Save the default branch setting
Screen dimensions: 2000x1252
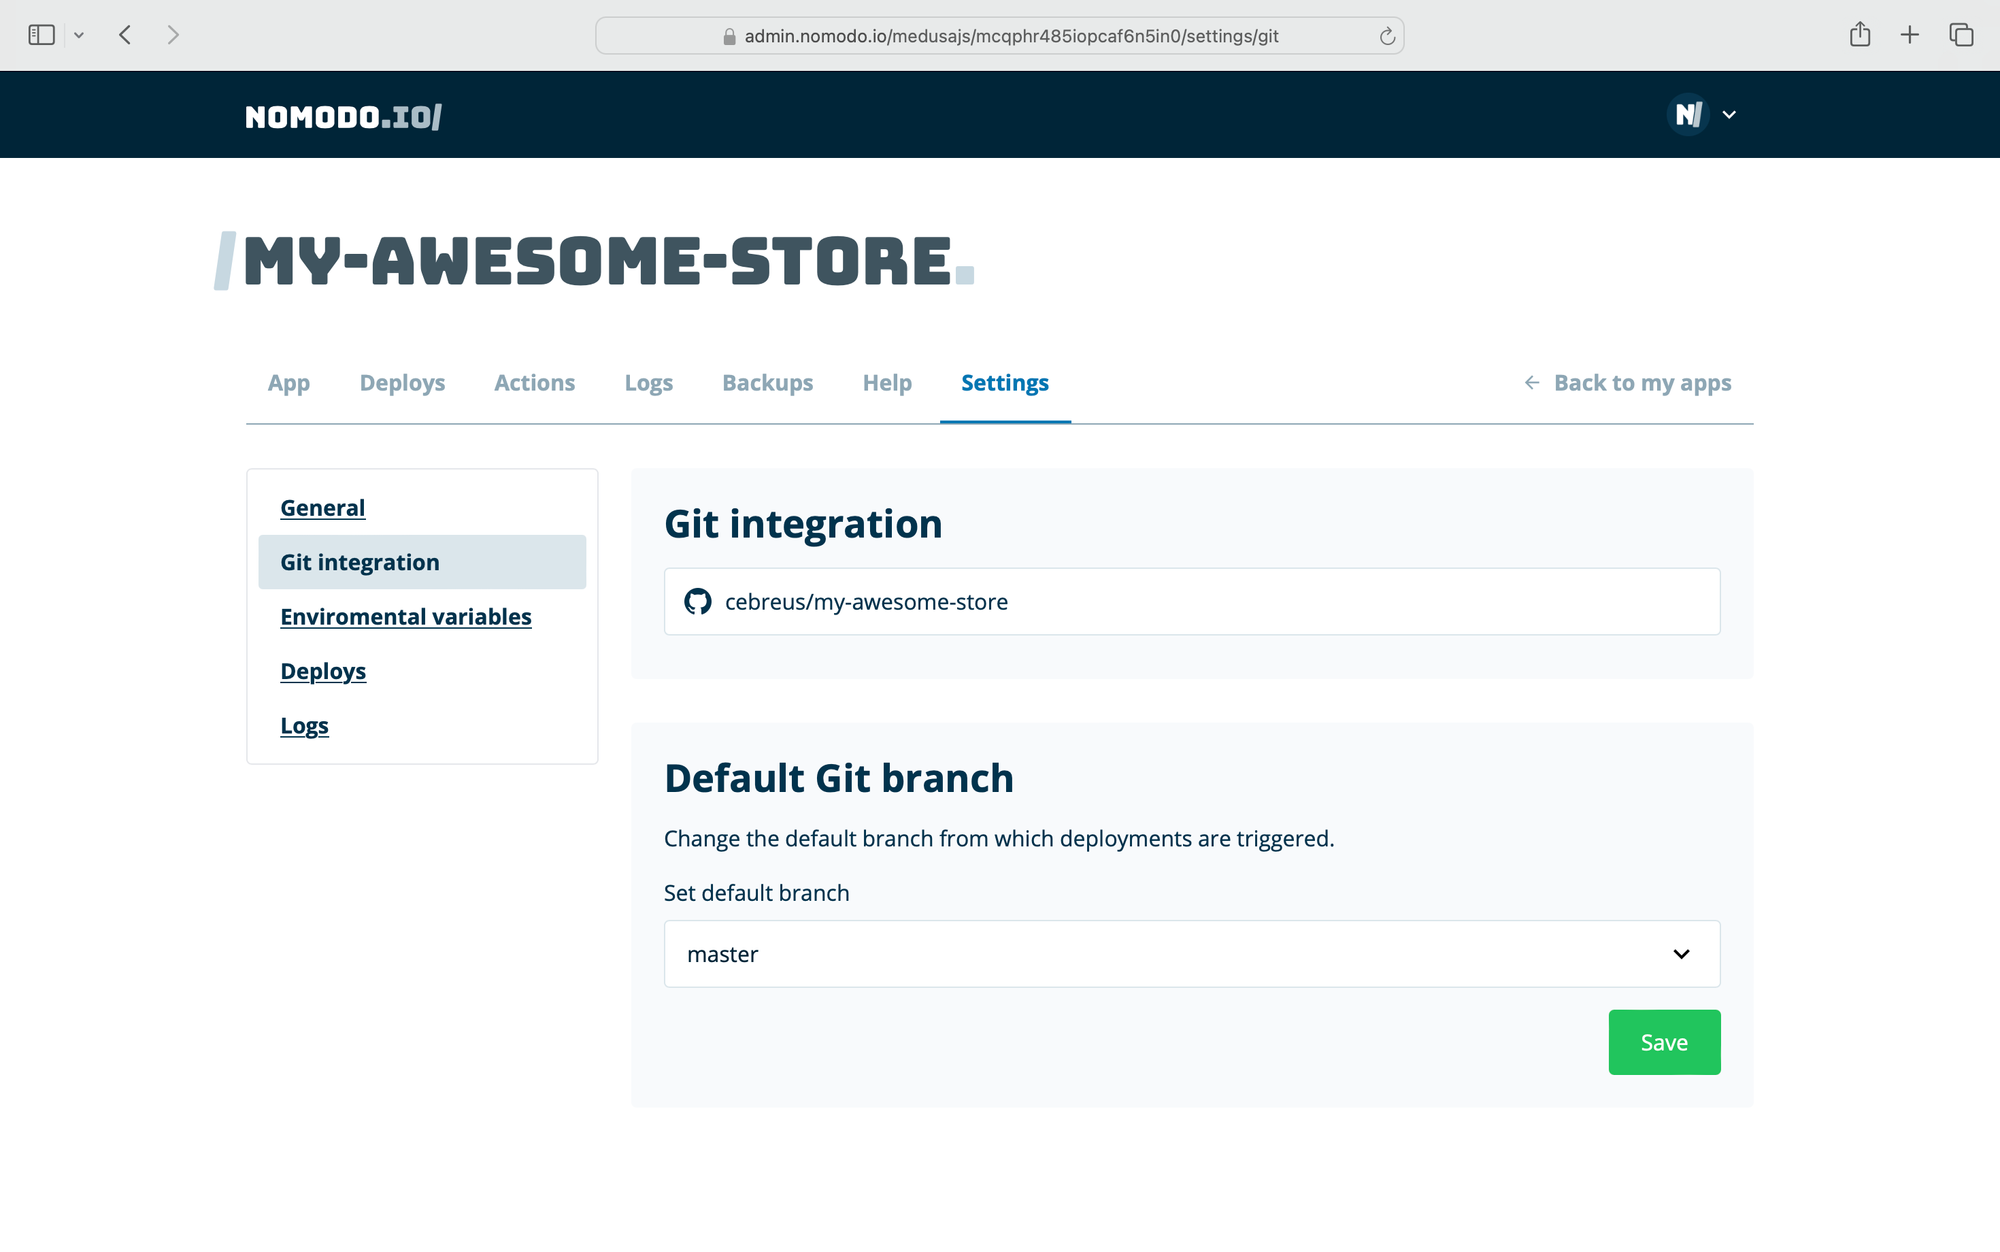point(1664,1042)
